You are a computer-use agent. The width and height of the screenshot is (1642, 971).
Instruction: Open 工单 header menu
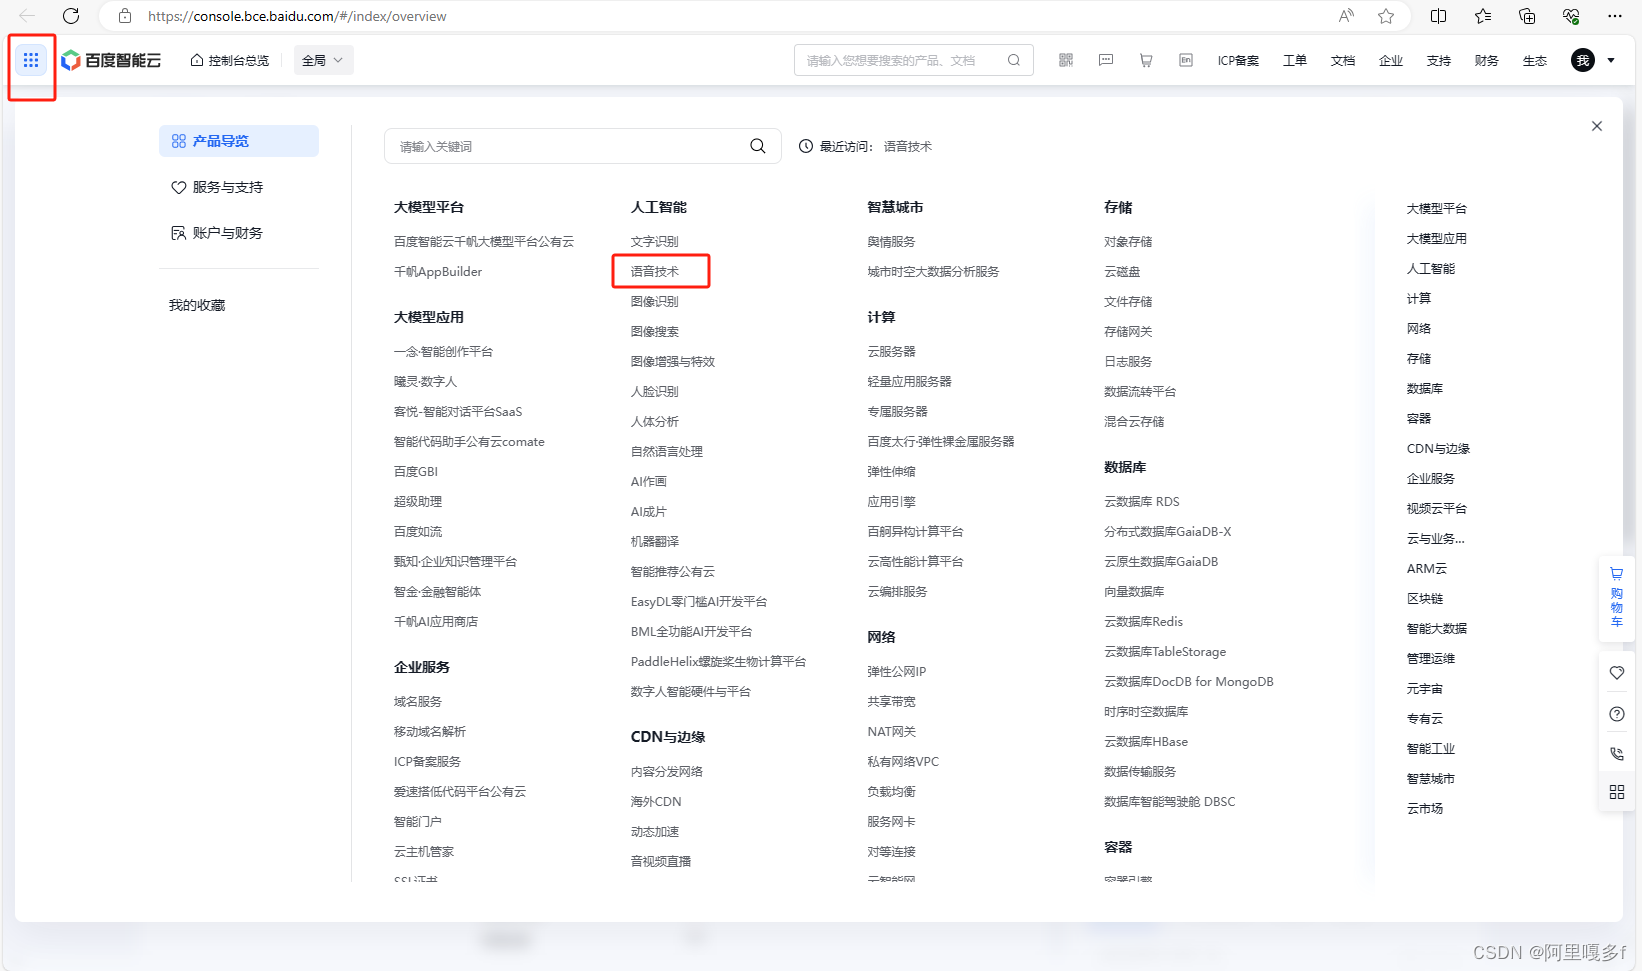click(x=1295, y=60)
